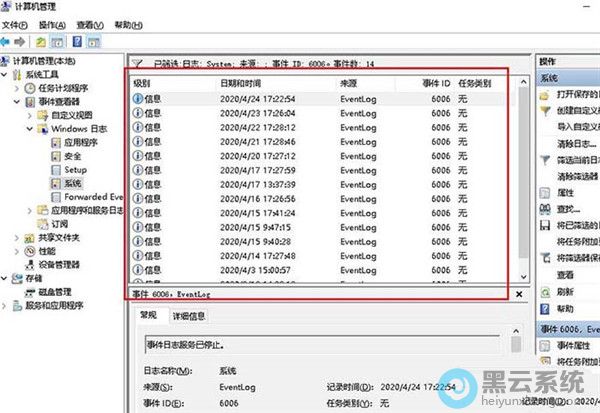This screenshot has height=413, width=600.
Task: Open the 操作 menu
Action: [x=47, y=24]
